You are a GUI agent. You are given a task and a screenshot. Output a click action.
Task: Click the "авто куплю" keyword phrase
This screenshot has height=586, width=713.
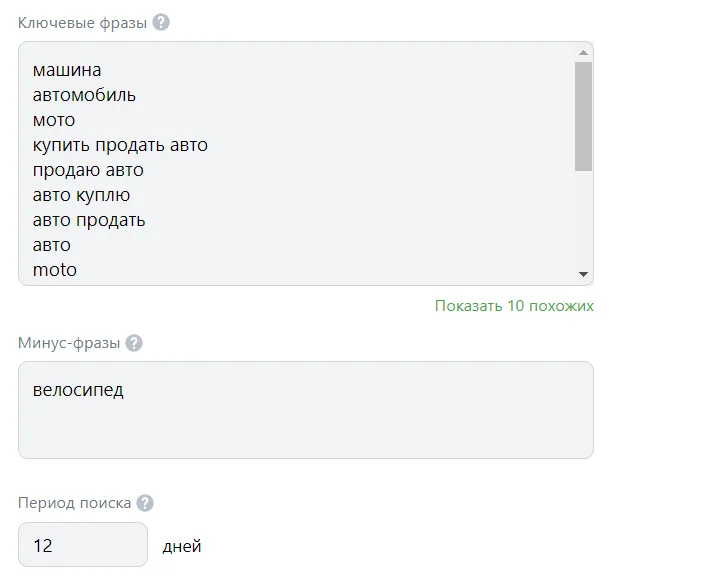point(81,195)
